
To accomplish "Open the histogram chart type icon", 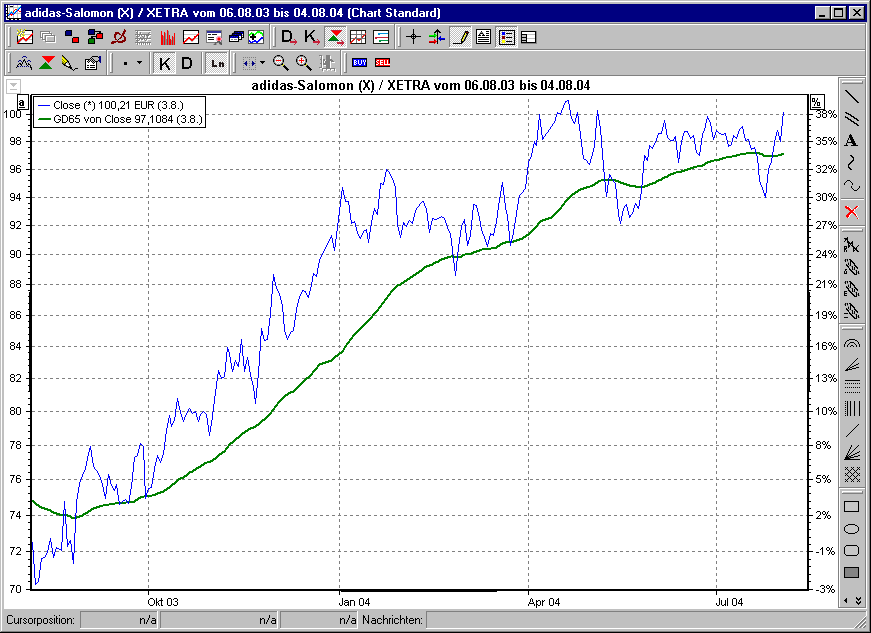I will 165,37.
